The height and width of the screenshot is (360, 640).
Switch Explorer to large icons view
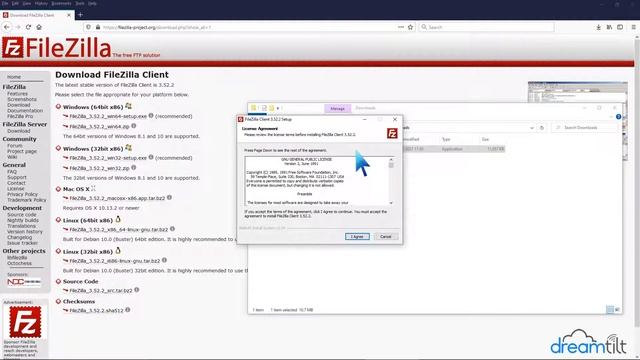tap(617, 310)
